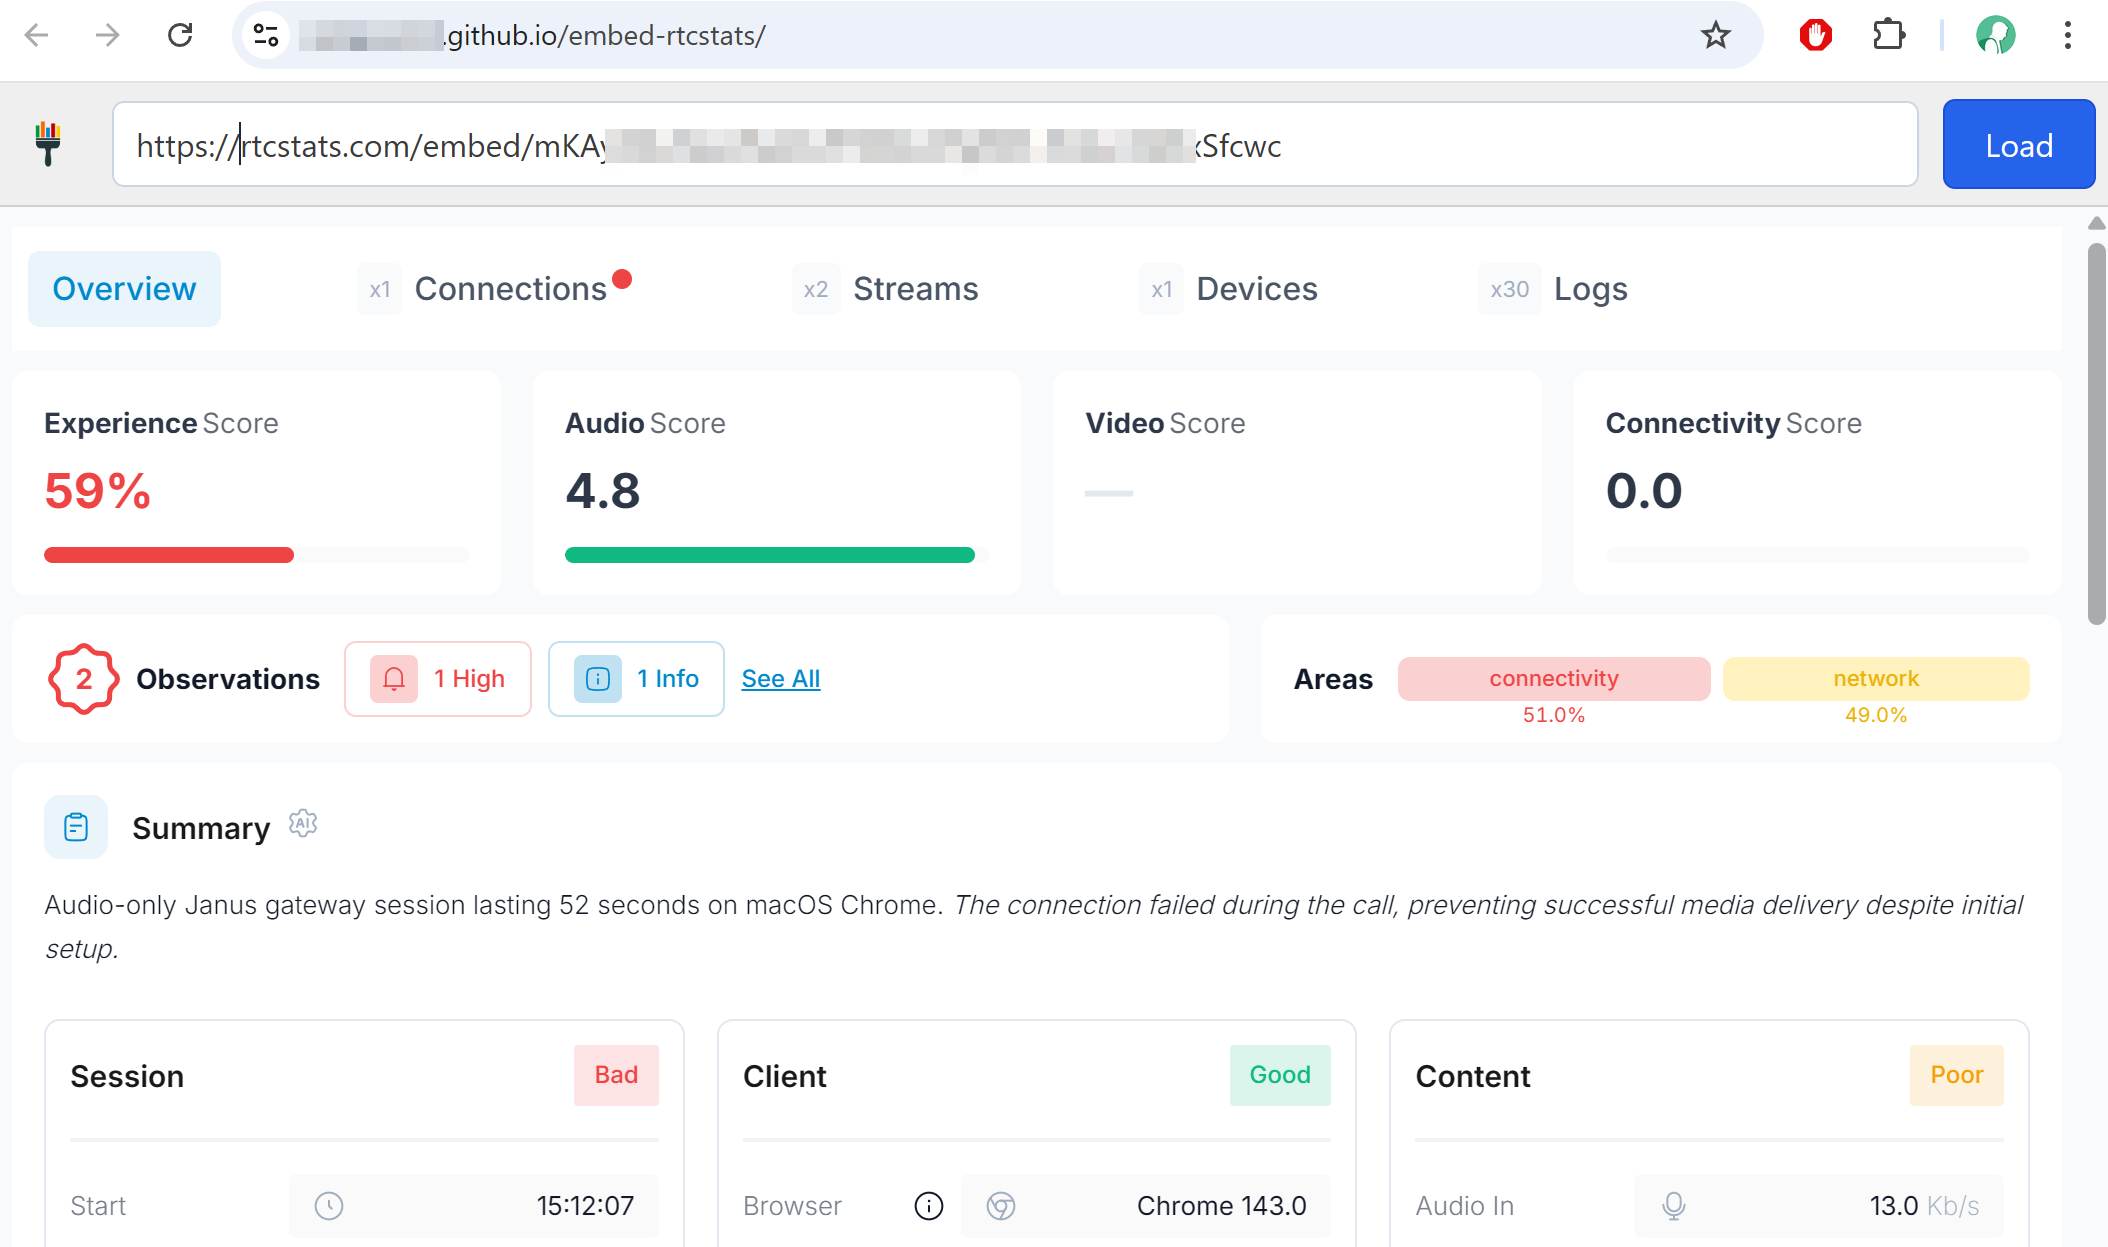
Task: Click the rtcstats brush logo left of the URL field
Action: click(48, 144)
